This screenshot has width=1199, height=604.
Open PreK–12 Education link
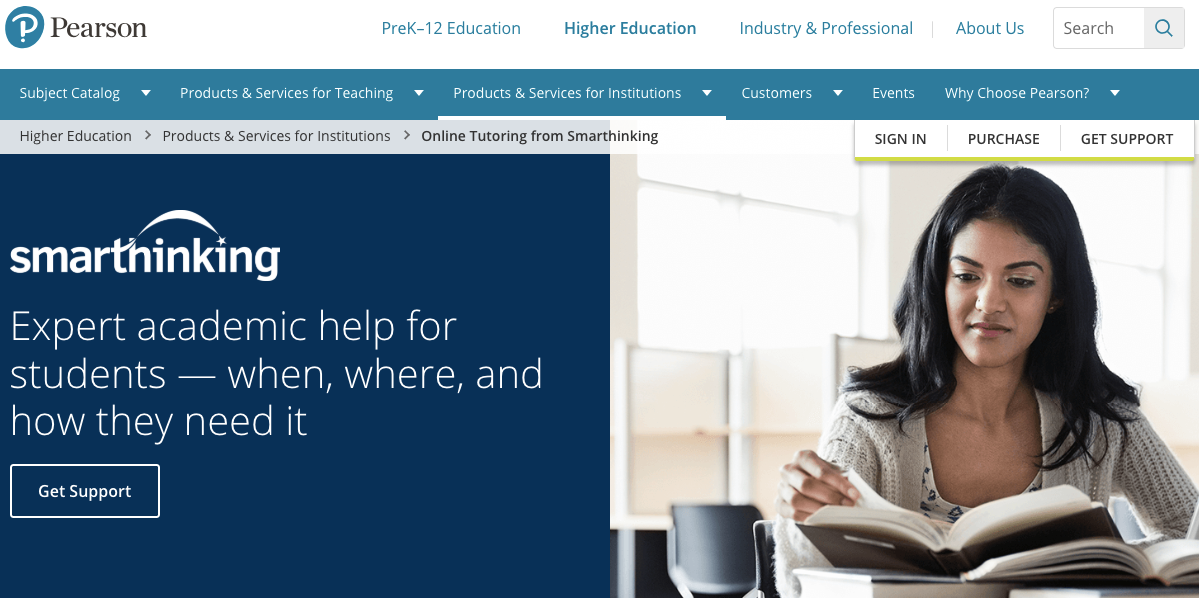pyautogui.click(x=451, y=28)
